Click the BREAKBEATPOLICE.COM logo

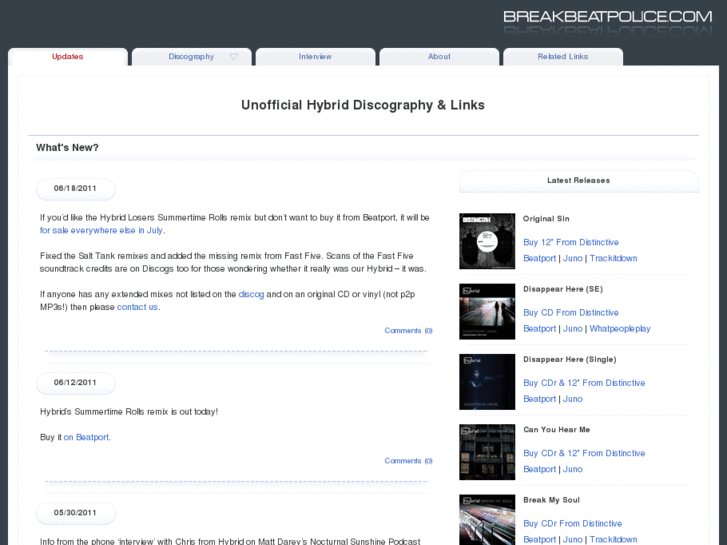point(607,17)
